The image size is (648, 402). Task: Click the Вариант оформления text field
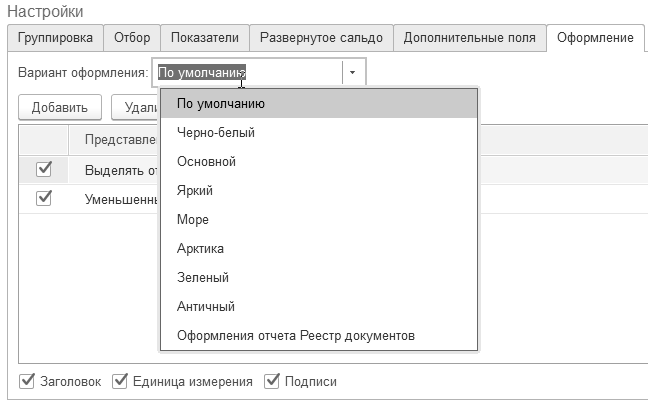247,73
